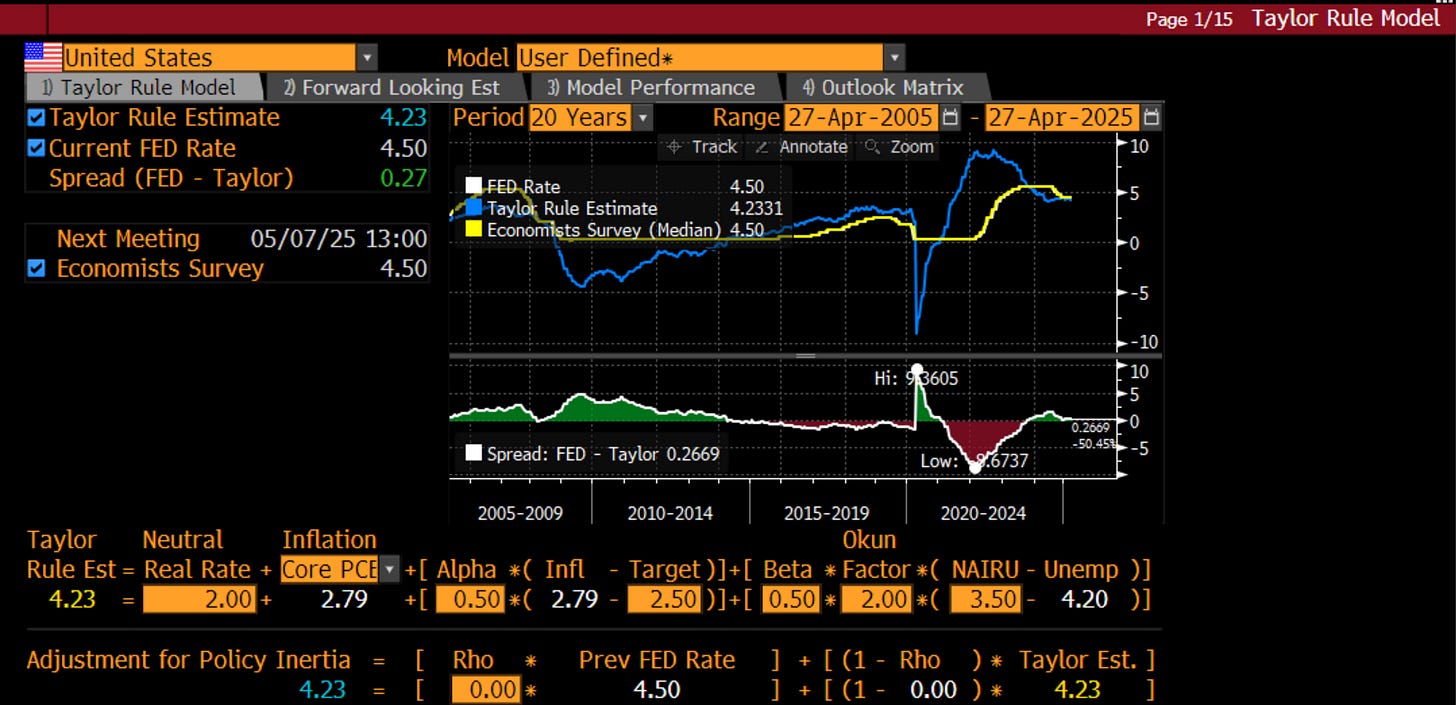Click the Prev FED Rate value 4.50
The image size is (1456, 705).
click(x=657, y=690)
